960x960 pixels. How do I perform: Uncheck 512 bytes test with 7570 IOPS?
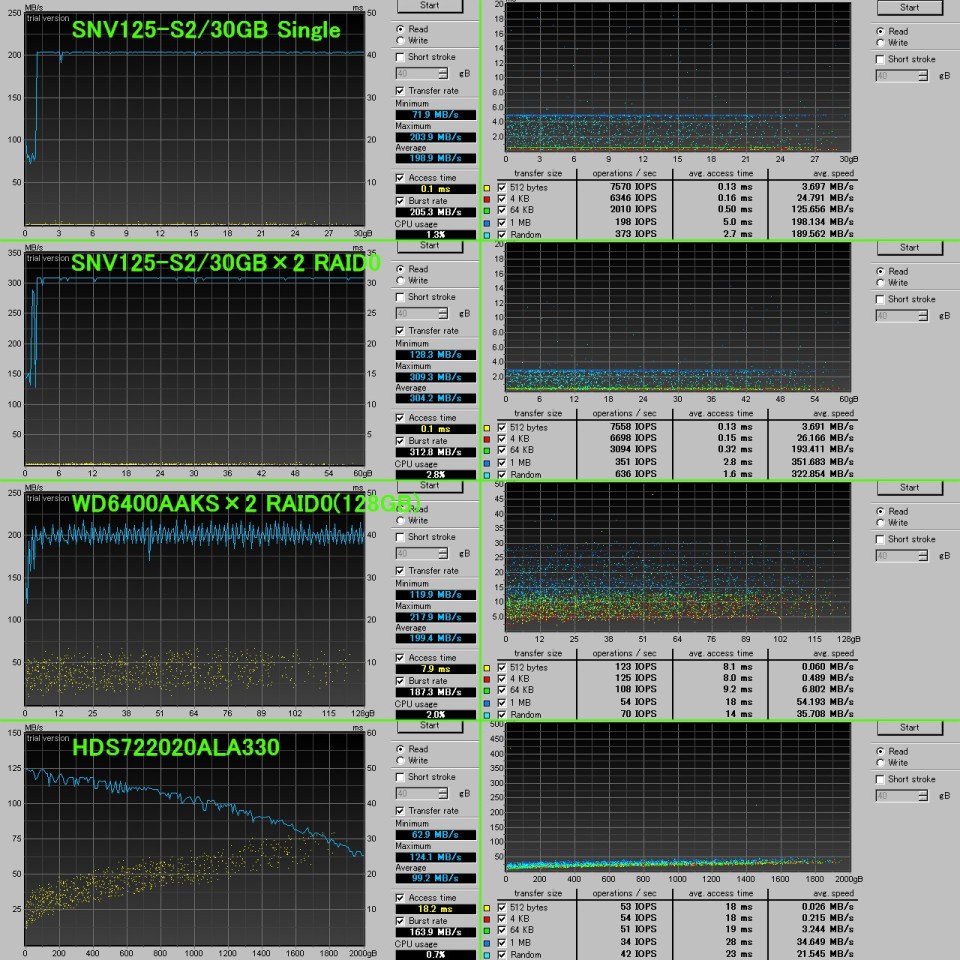pyautogui.click(x=502, y=187)
